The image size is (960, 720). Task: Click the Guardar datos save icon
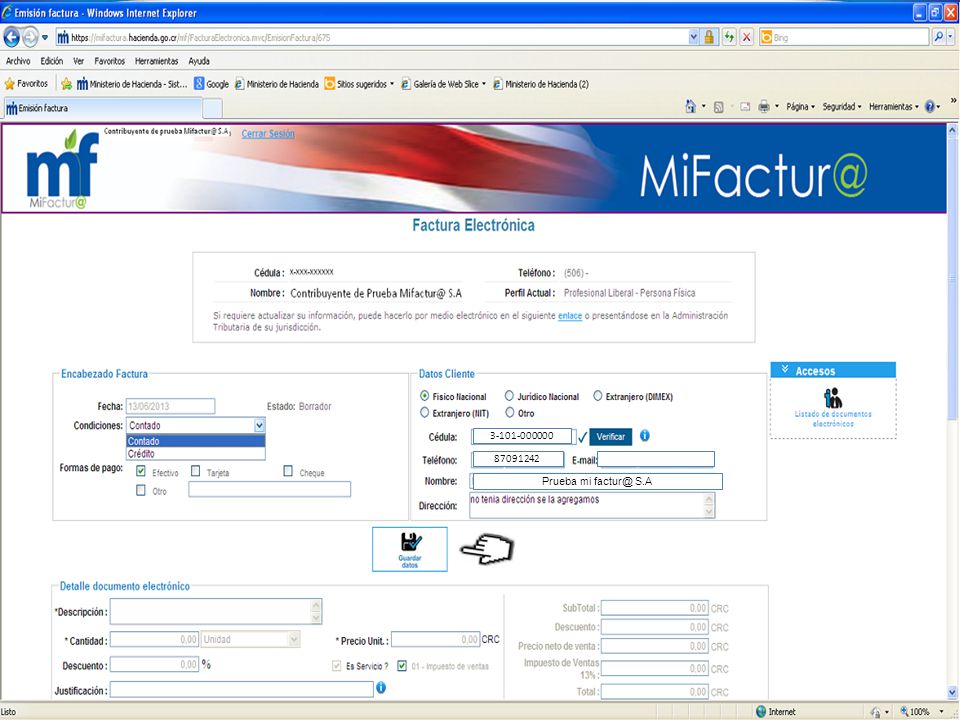coord(410,549)
